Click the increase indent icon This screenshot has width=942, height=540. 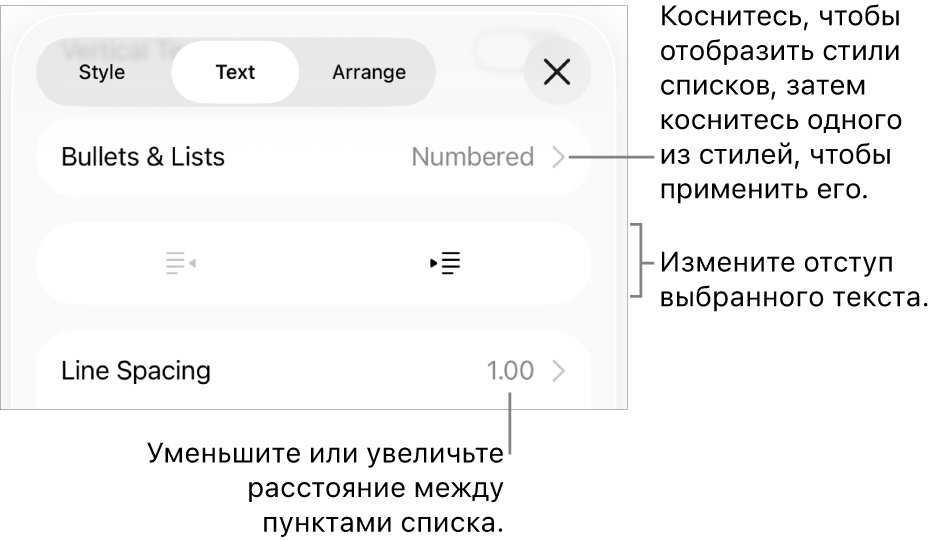[445, 264]
